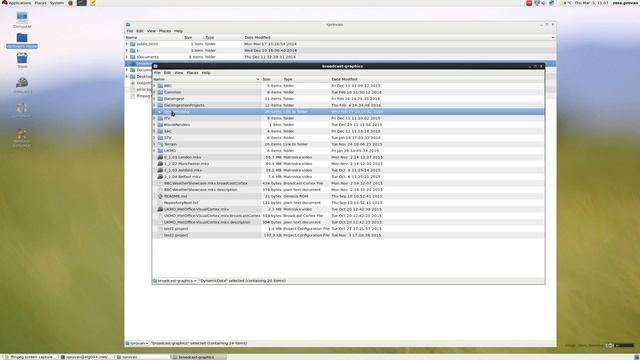Click the public_html folder icon in rear window
This screenshot has height=360, width=640.
click(x=133, y=44)
